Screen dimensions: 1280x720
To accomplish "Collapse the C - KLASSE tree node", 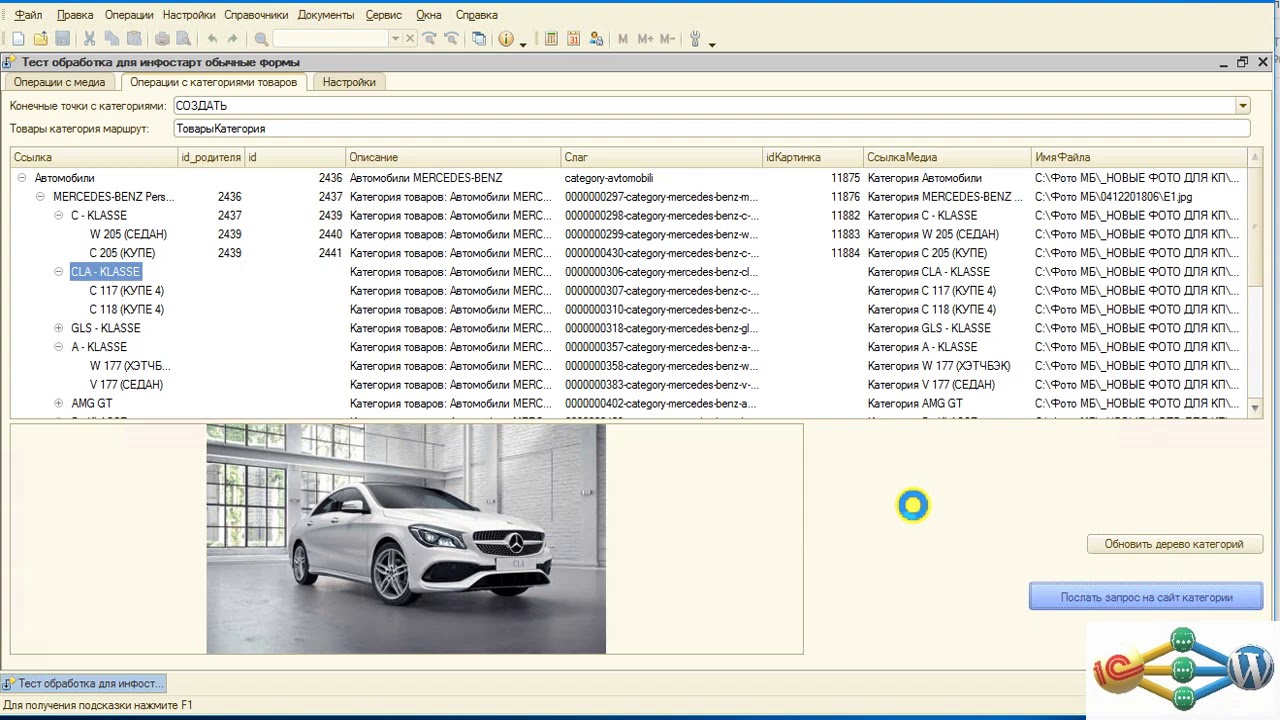I will coord(59,215).
